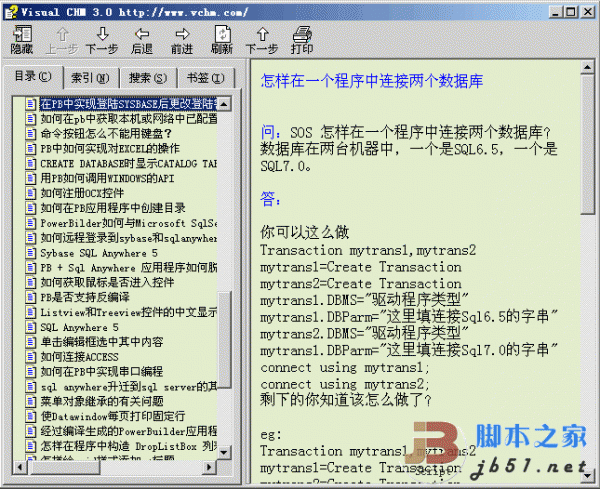Click the contents tree scroll-up arrow
The image size is (600, 489).
click(224, 104)
